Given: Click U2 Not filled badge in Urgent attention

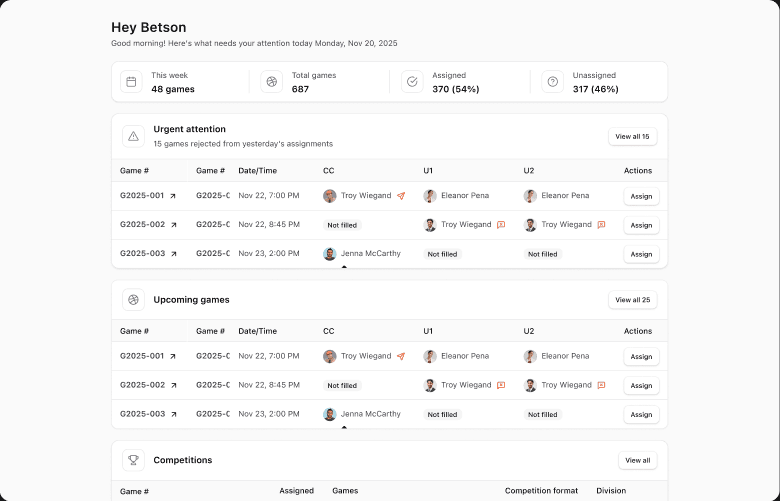Looking at the screenshot, I should [543, 254].
